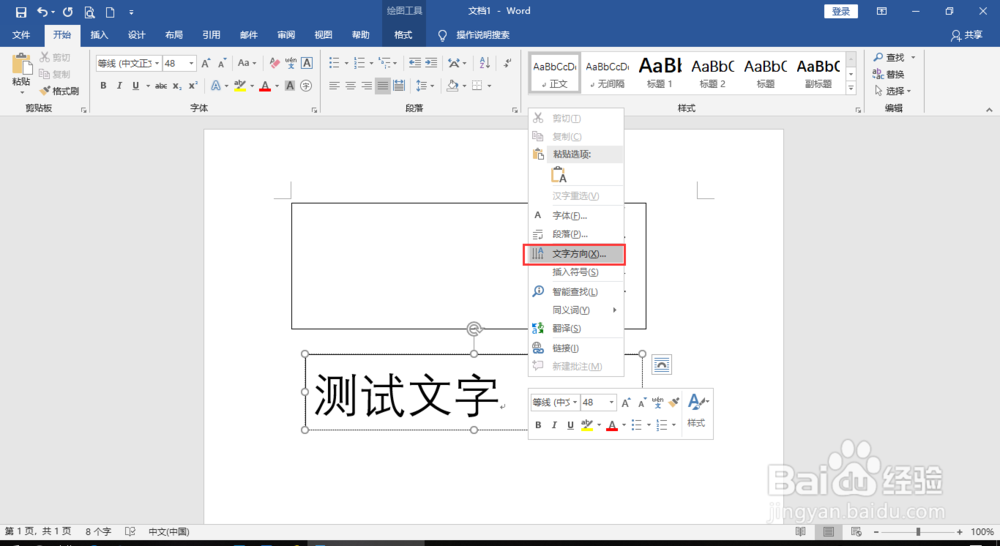Choose 翻译(S) from the context menu
This screenshot has width=1000, height=546.
click(x=576, y=328)
